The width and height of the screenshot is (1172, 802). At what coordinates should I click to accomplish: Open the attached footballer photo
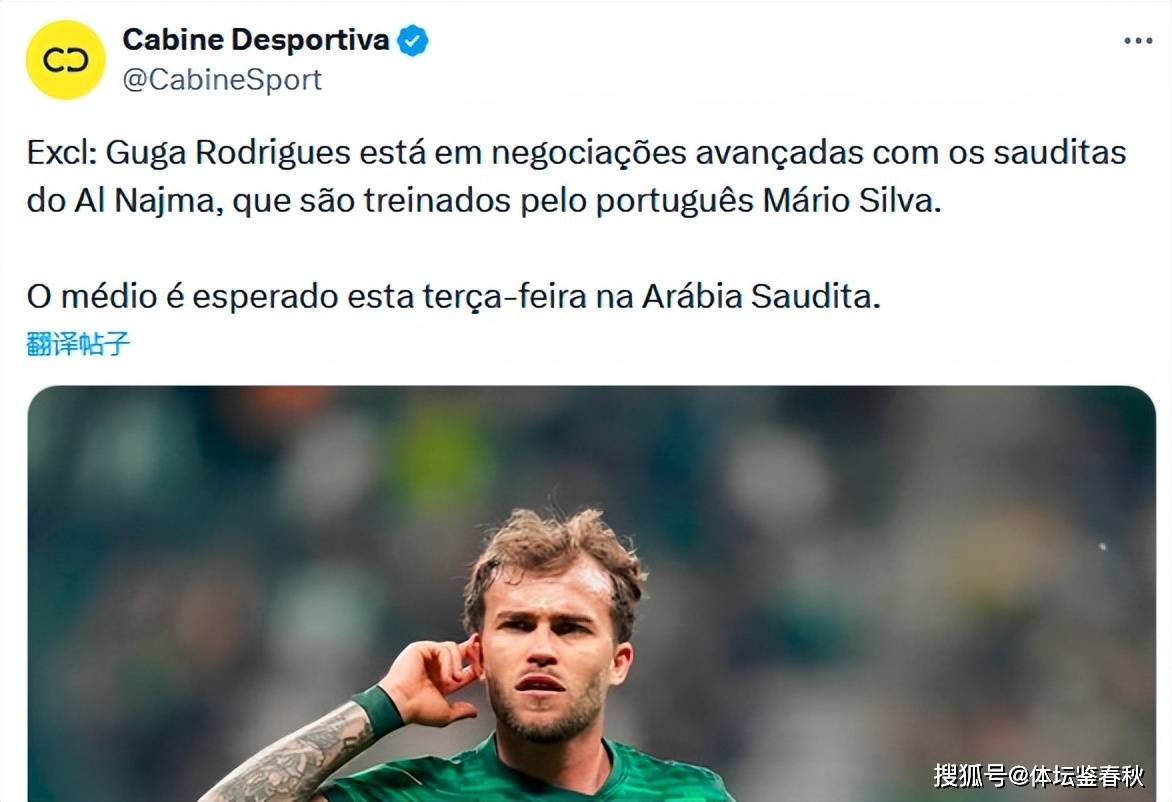(x=592, y=593)
